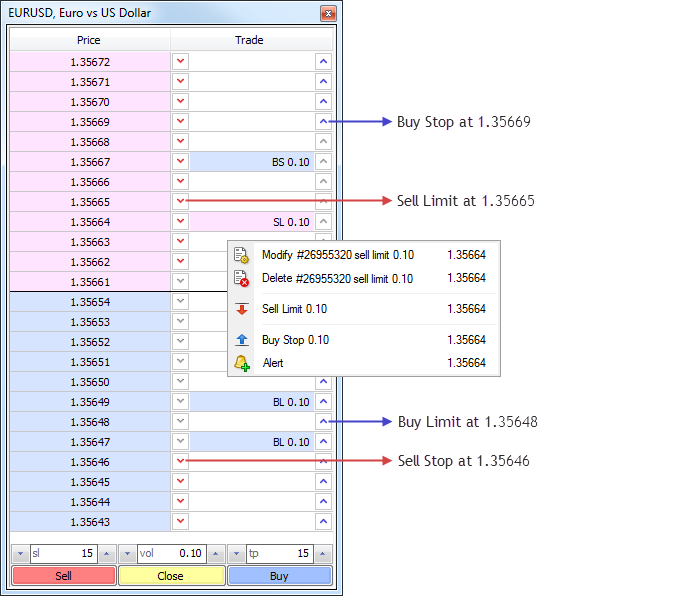674x596 pixels.
Task: Select the BS 0.10 order cell at 1.35667
Action: click(x=251, y=162)
